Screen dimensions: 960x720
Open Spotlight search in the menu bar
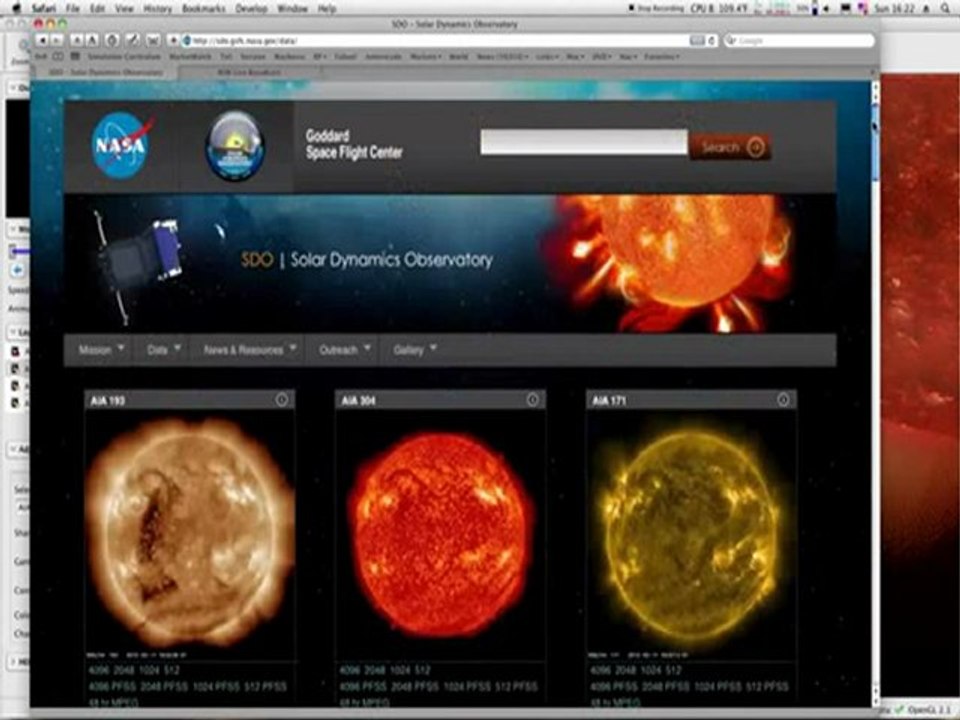pos(947,8)
